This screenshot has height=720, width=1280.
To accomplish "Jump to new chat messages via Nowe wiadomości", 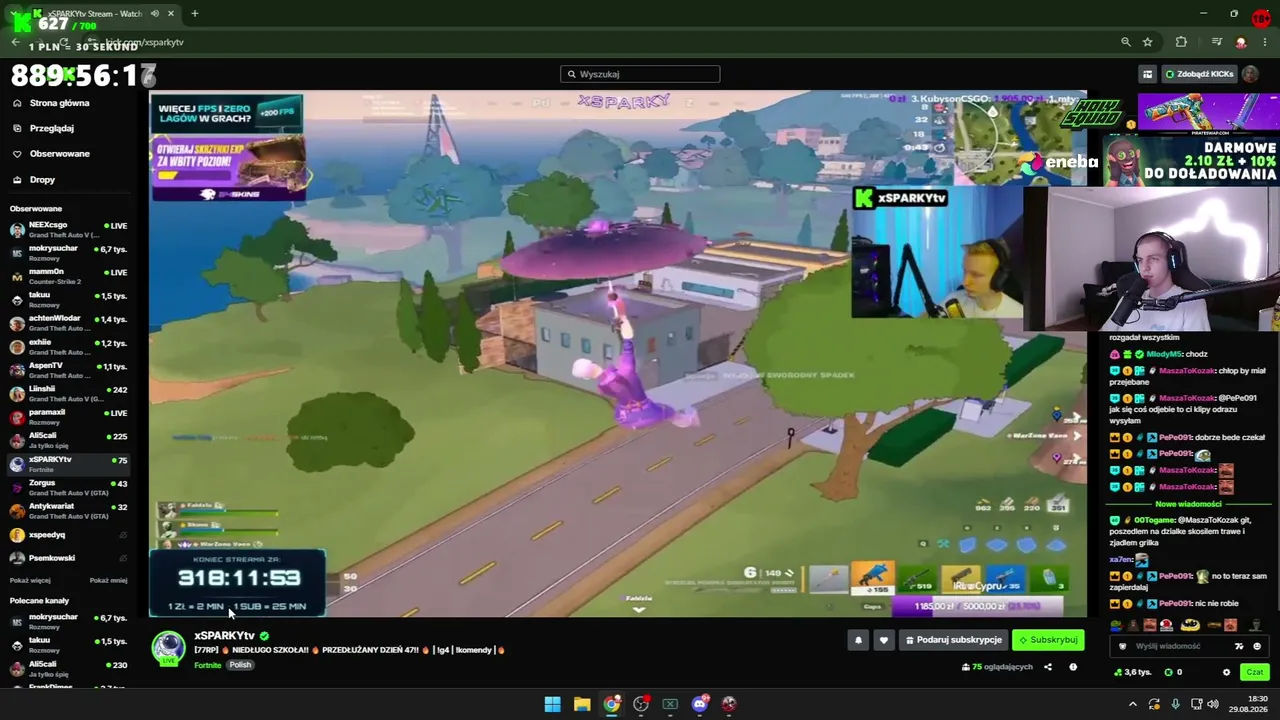I will tap(1188, 504).
